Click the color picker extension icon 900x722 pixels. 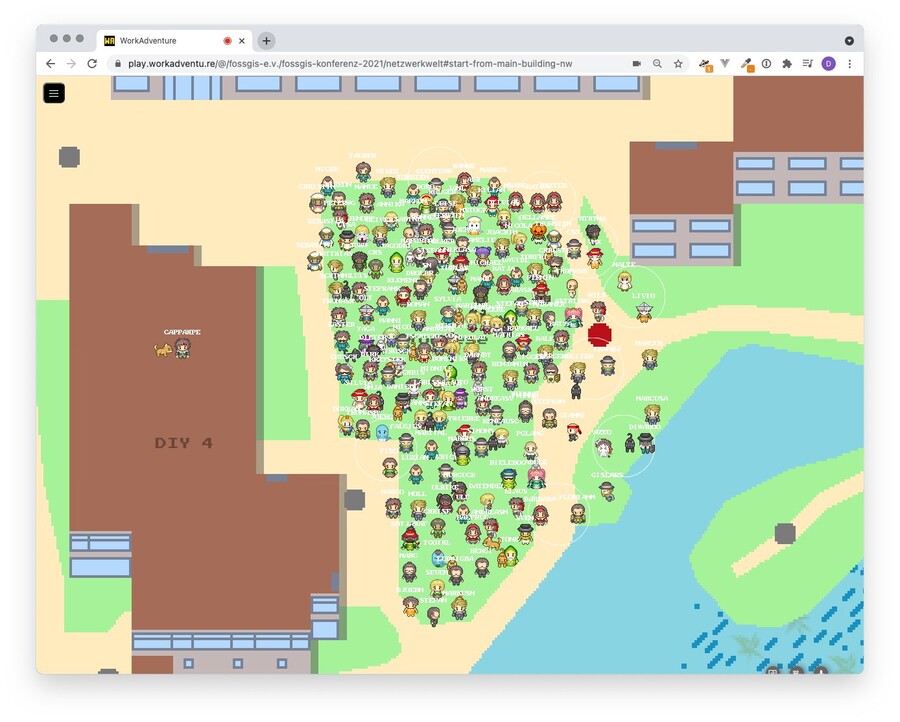click(746, 64)
